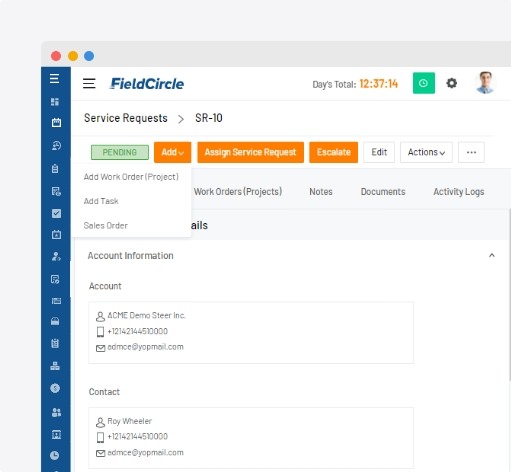Screen dimensions: 511x472
Task: Click the person with clock history icon
Action: (x=56, y=146)
